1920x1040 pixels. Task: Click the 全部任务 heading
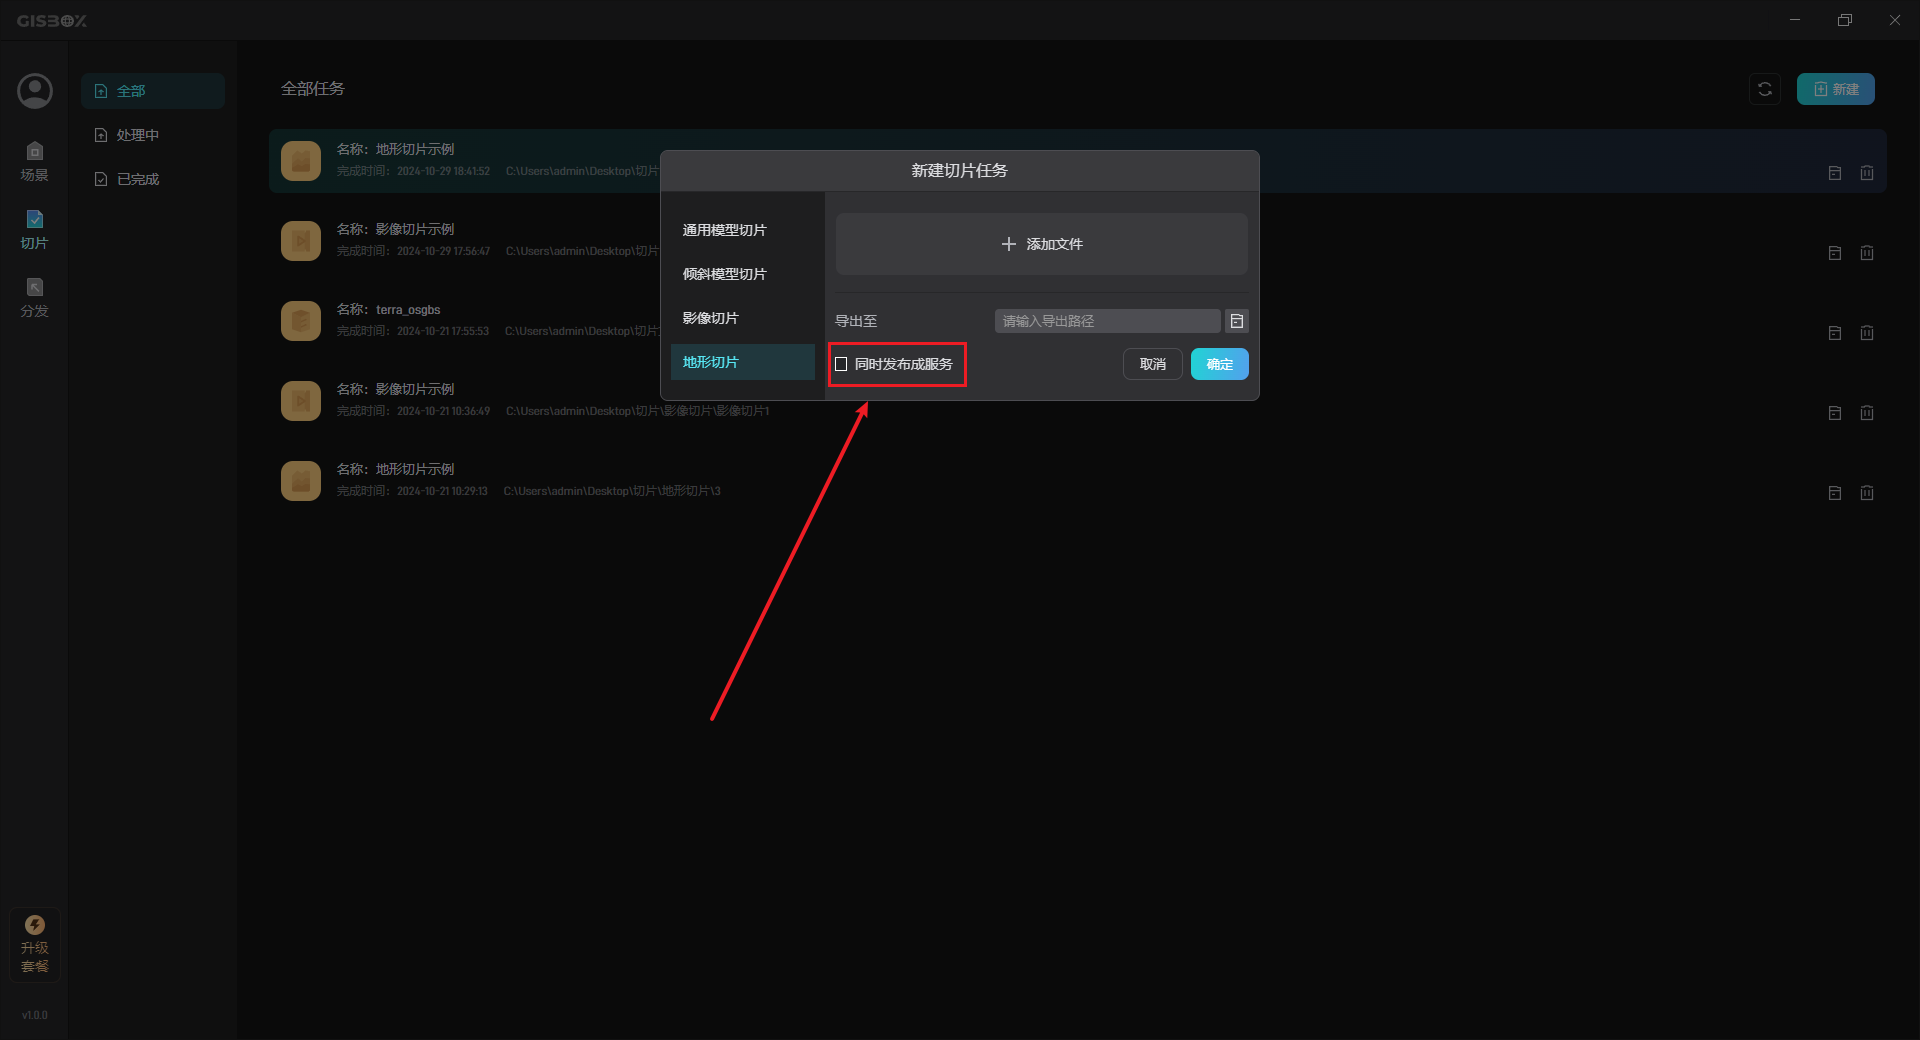click(313, 89)
